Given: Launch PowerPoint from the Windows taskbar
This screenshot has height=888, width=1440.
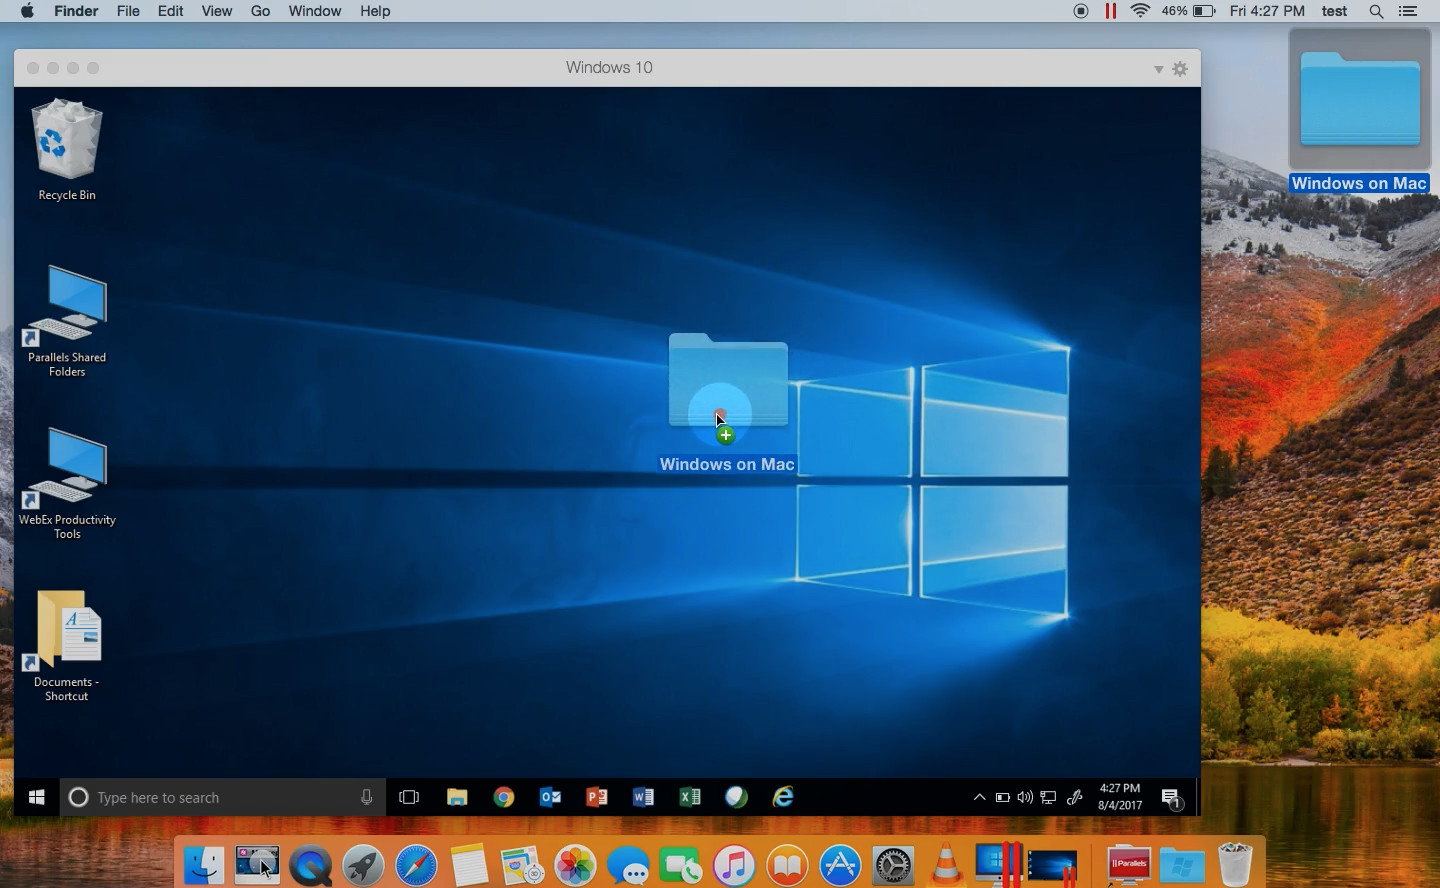Looking at the screenshot, I should [597, 797].
